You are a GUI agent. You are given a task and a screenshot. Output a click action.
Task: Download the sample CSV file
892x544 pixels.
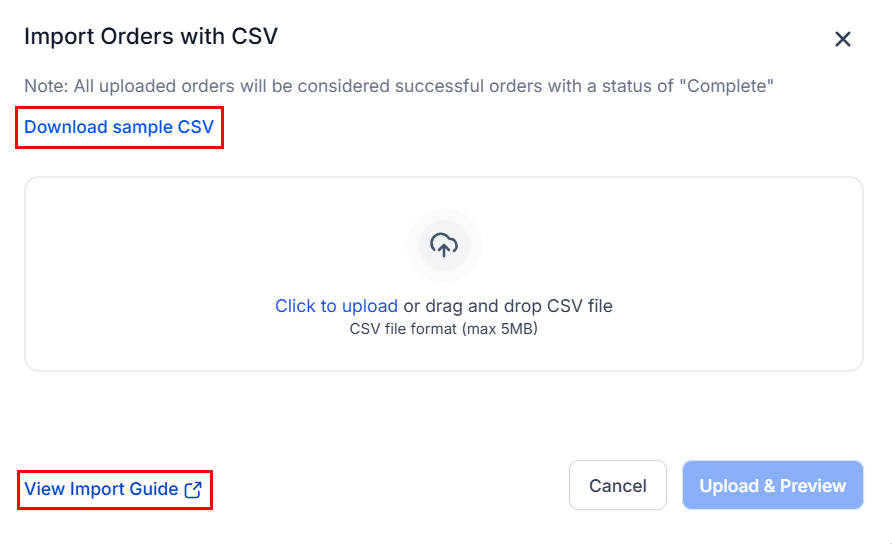(119, 127)
